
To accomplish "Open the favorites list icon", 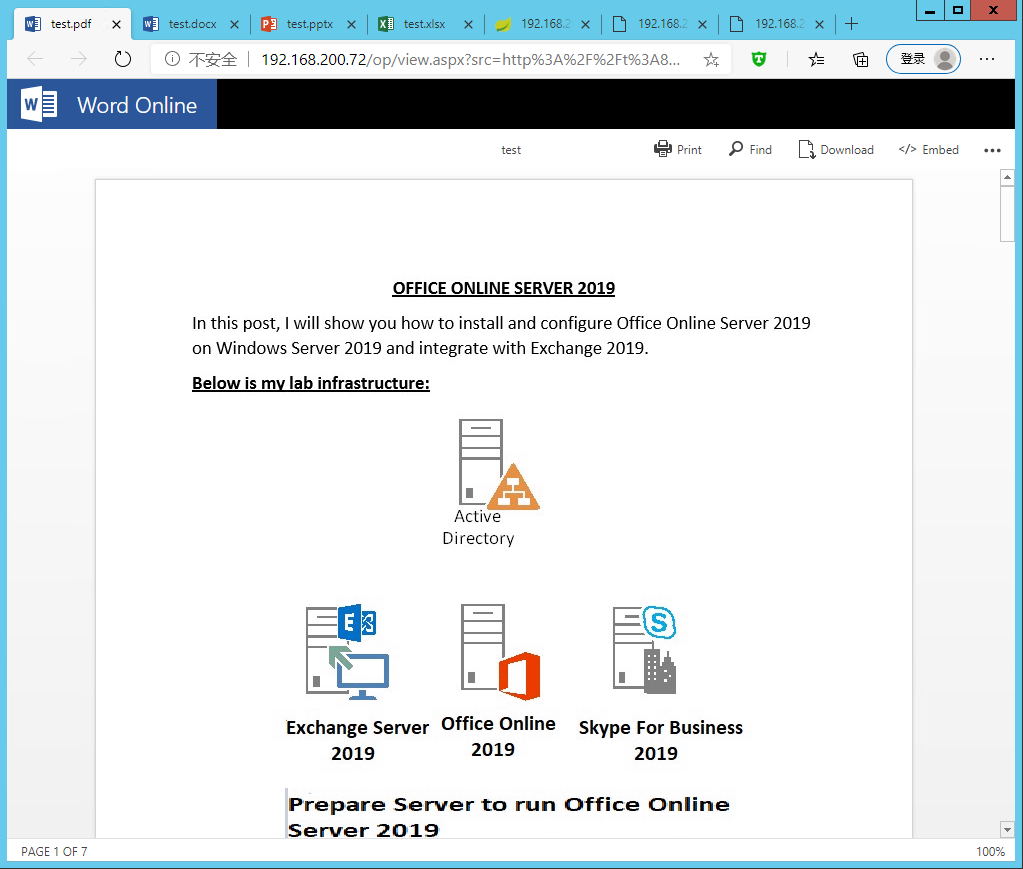I will (816, 59).
